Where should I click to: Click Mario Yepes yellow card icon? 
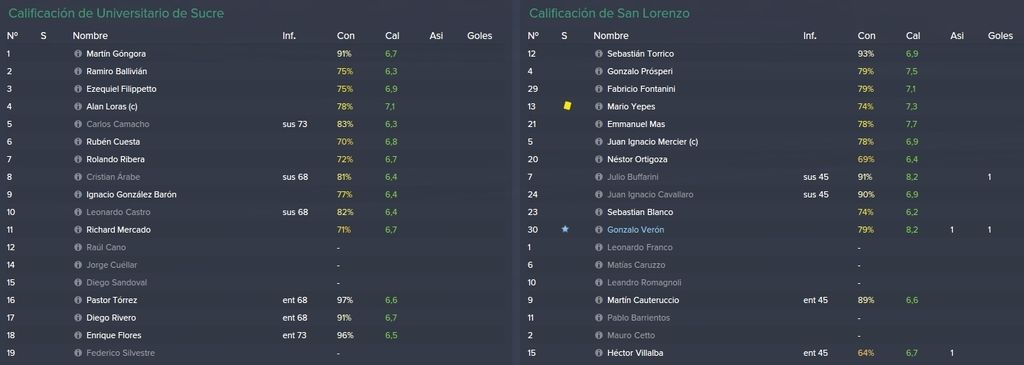(567, 106)
